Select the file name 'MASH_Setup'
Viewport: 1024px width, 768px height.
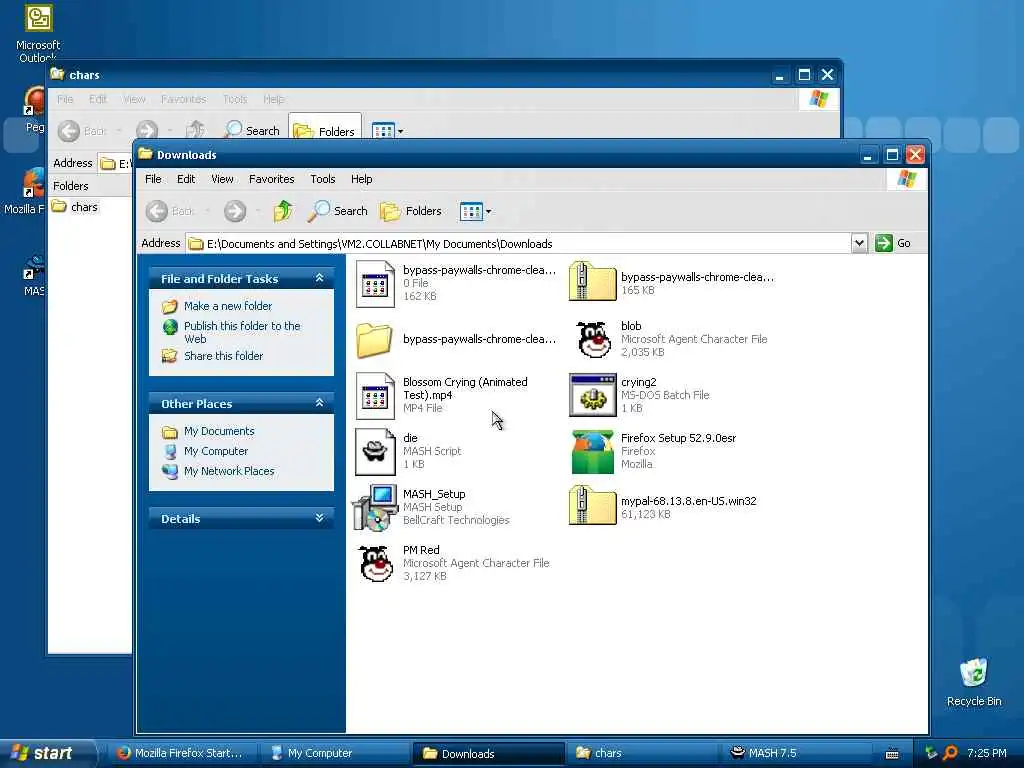pos(434,494)
